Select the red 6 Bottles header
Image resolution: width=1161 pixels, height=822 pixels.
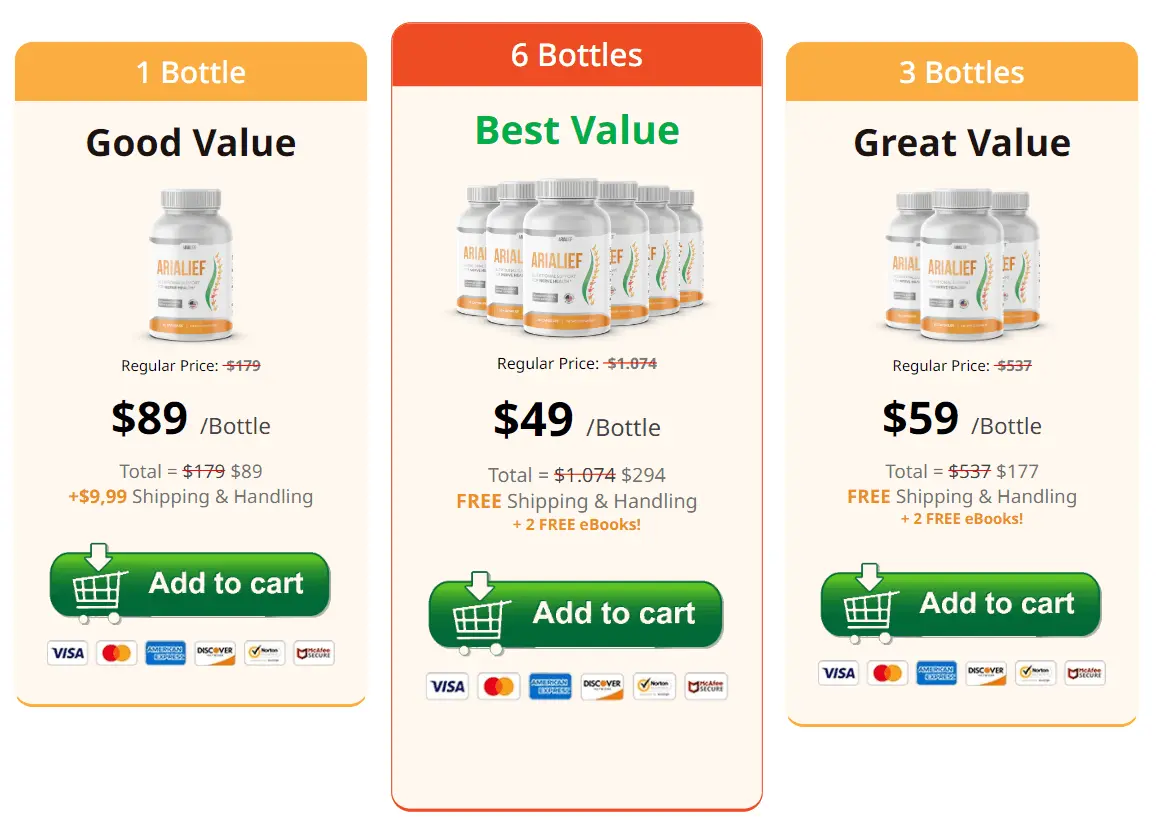[x=576, y=55]
